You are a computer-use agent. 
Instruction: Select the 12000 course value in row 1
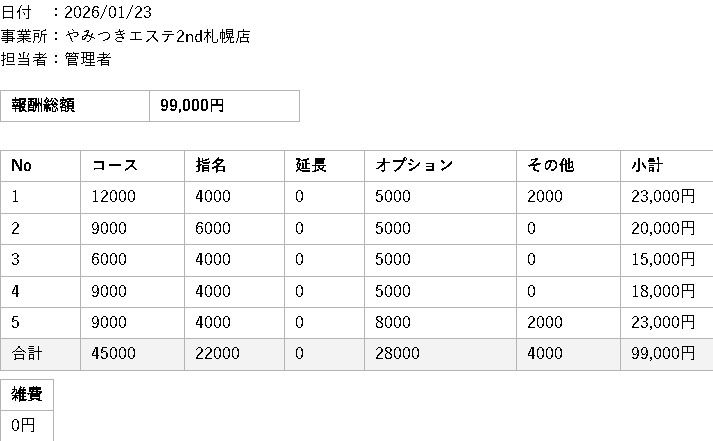point(114,197)
